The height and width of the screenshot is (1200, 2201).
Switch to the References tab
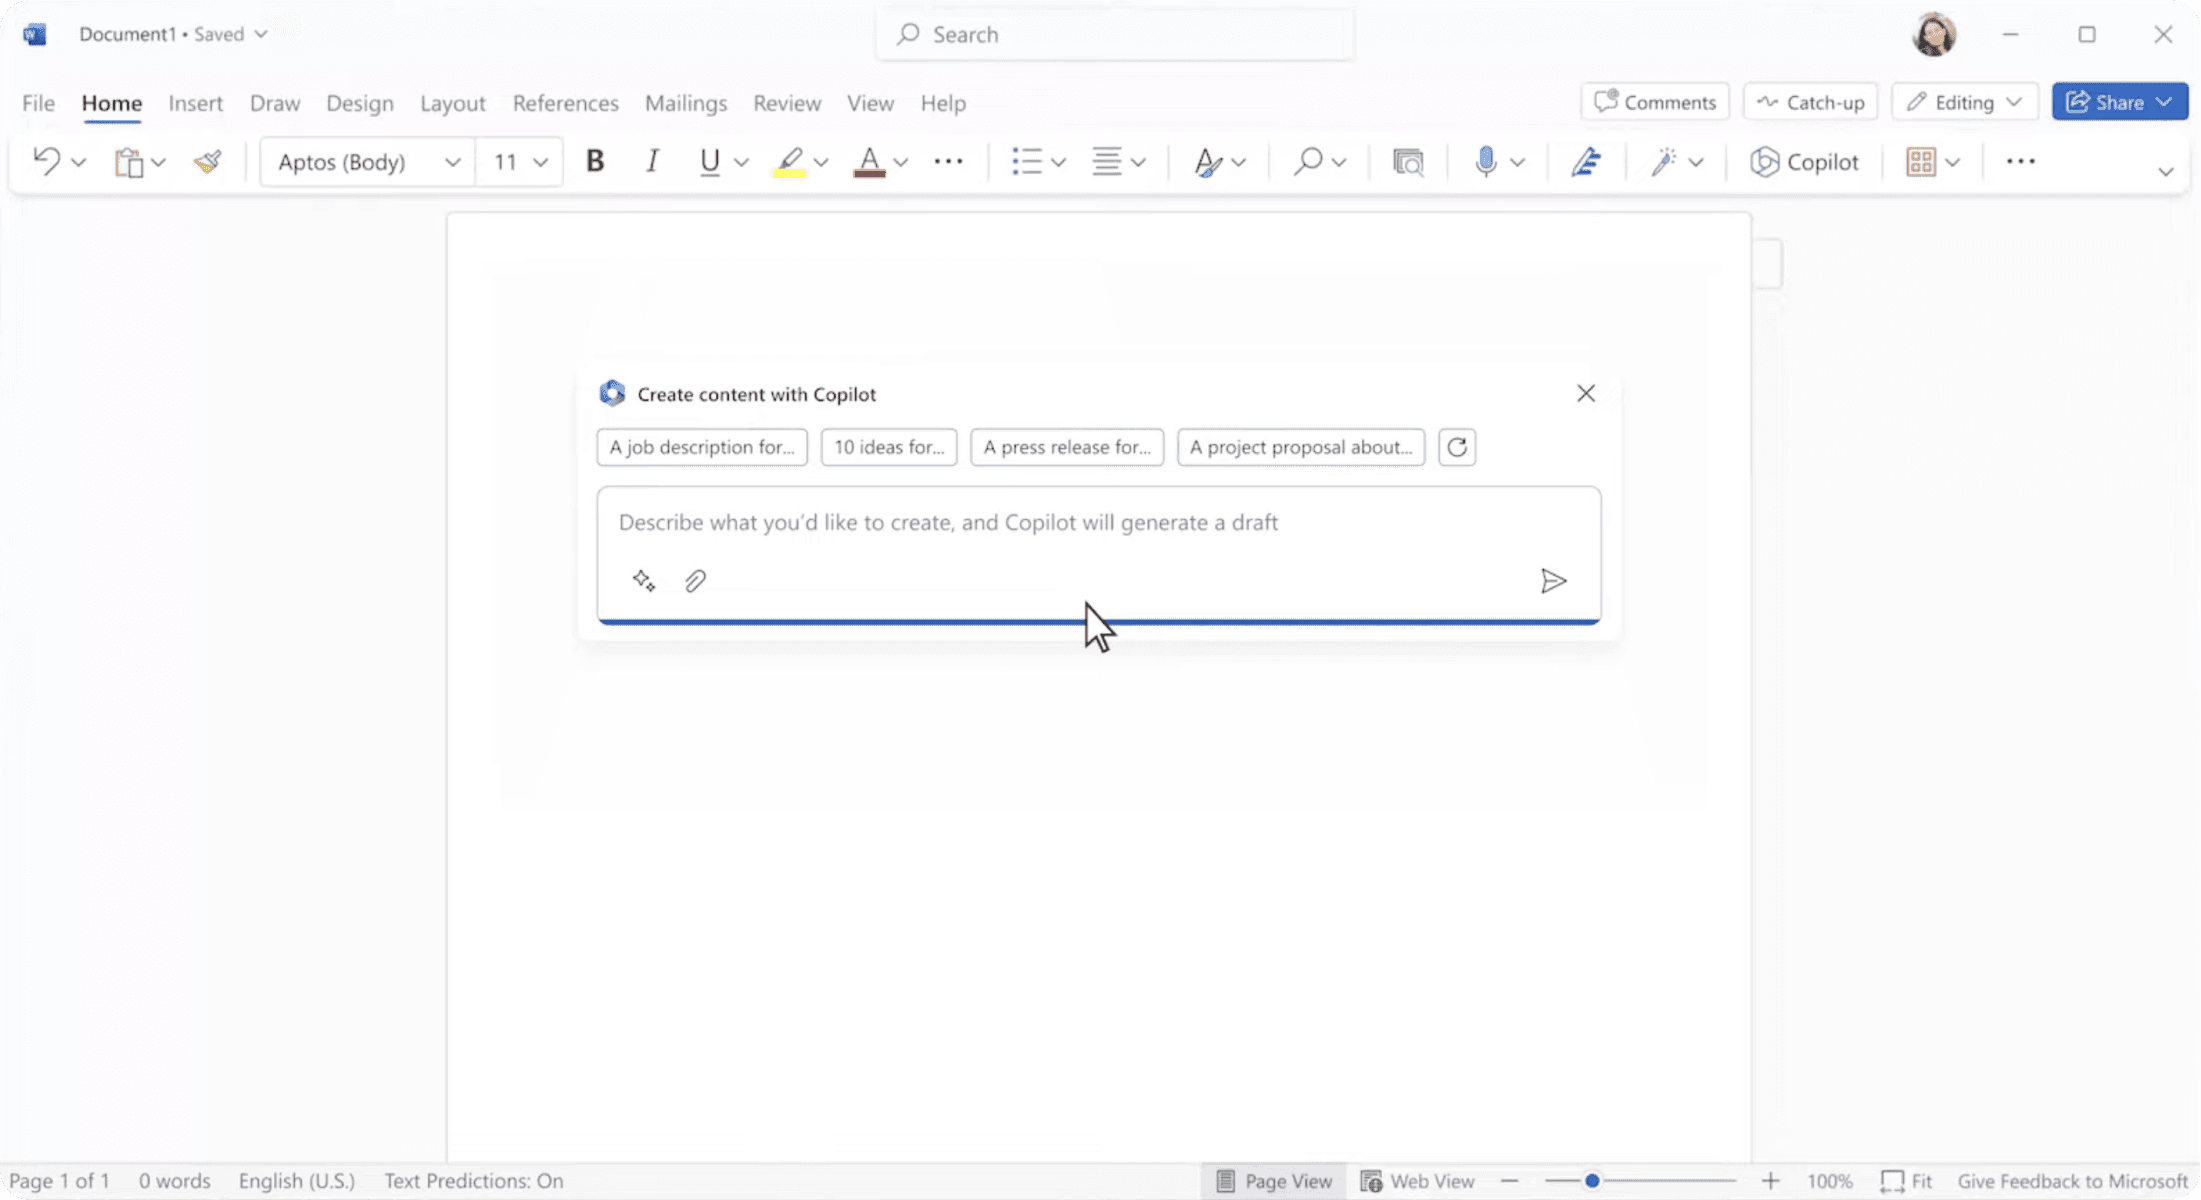click(x=565, y=102)
